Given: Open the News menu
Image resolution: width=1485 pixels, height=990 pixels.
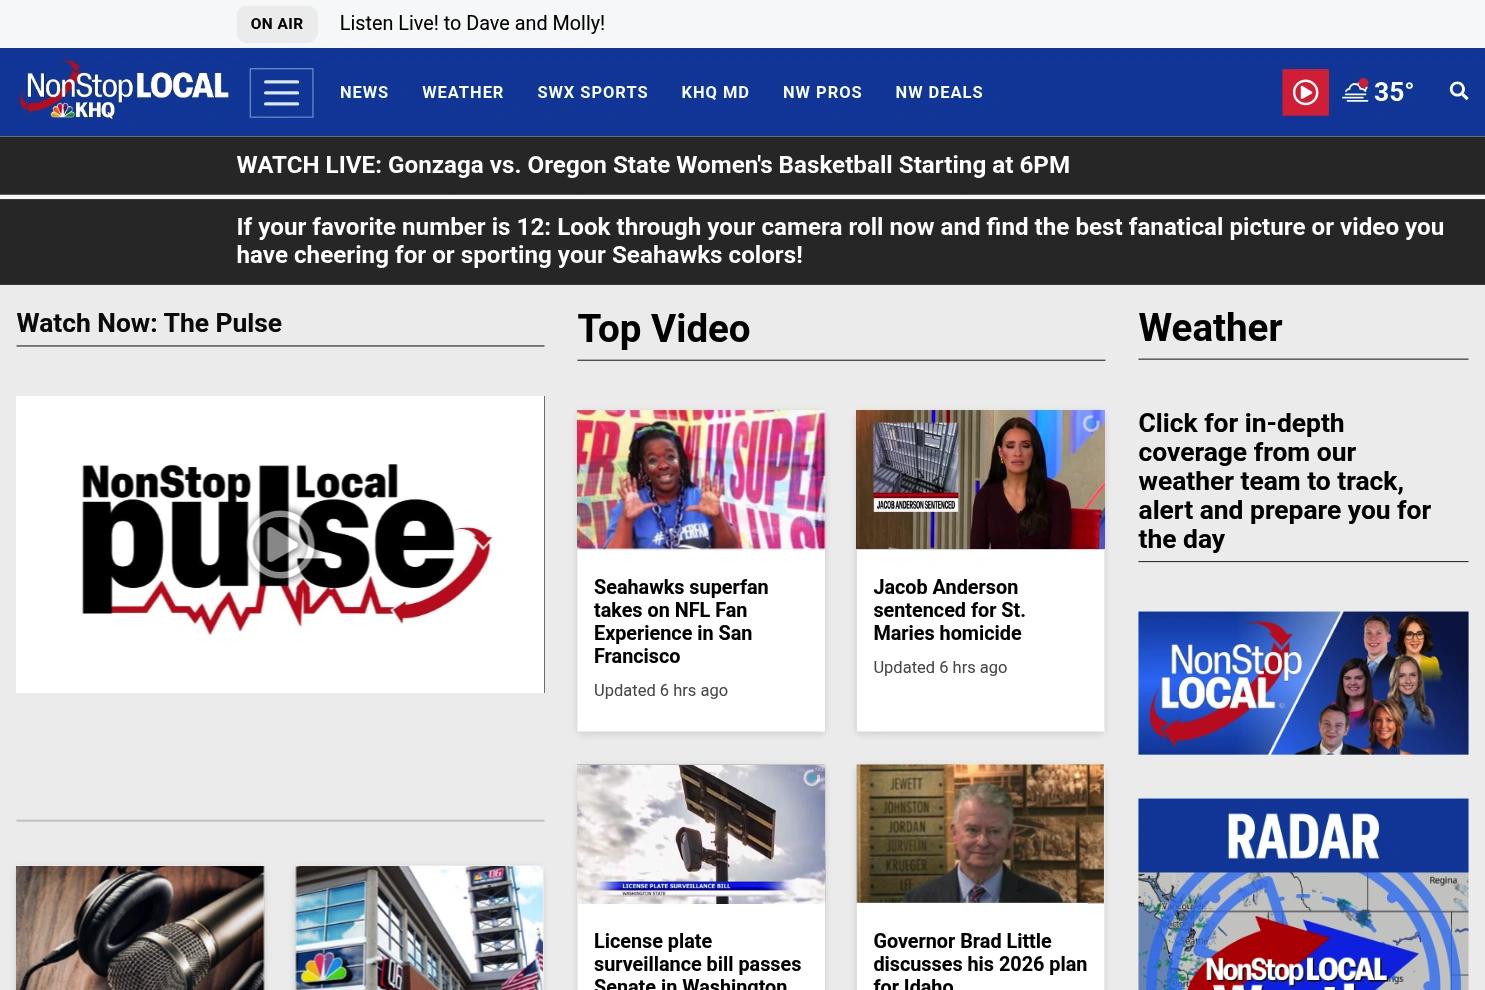Looking at the screenshot, I should coord(364,92).
